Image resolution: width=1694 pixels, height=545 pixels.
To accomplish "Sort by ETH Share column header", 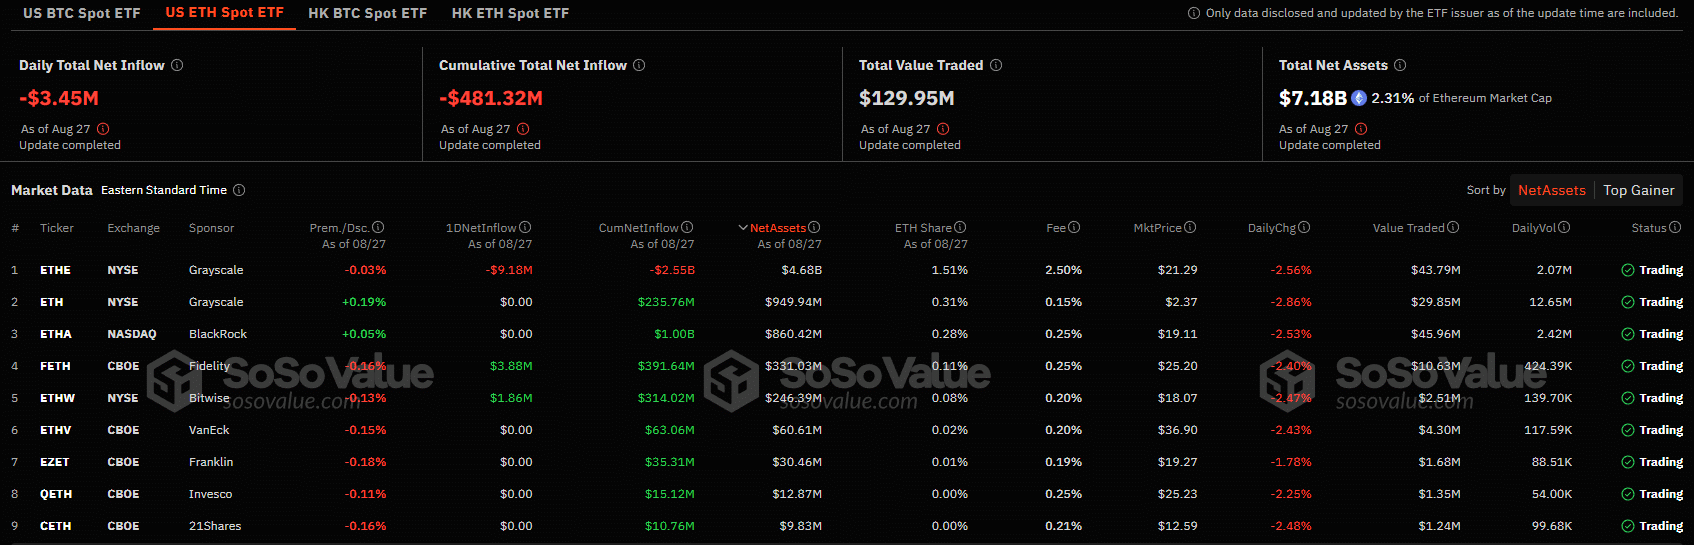I will pyautogui.click(x=923, y=228).
